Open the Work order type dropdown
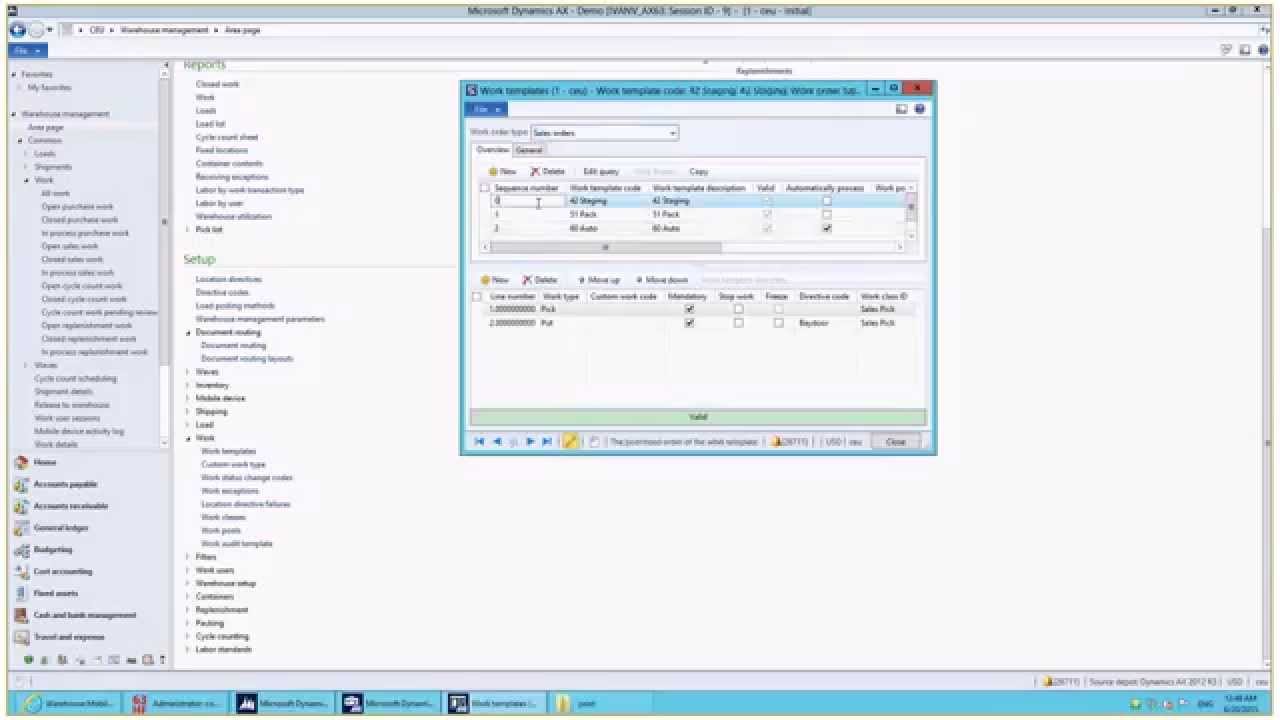Screen dimensions: 1280x720 (x=673, y=132)
